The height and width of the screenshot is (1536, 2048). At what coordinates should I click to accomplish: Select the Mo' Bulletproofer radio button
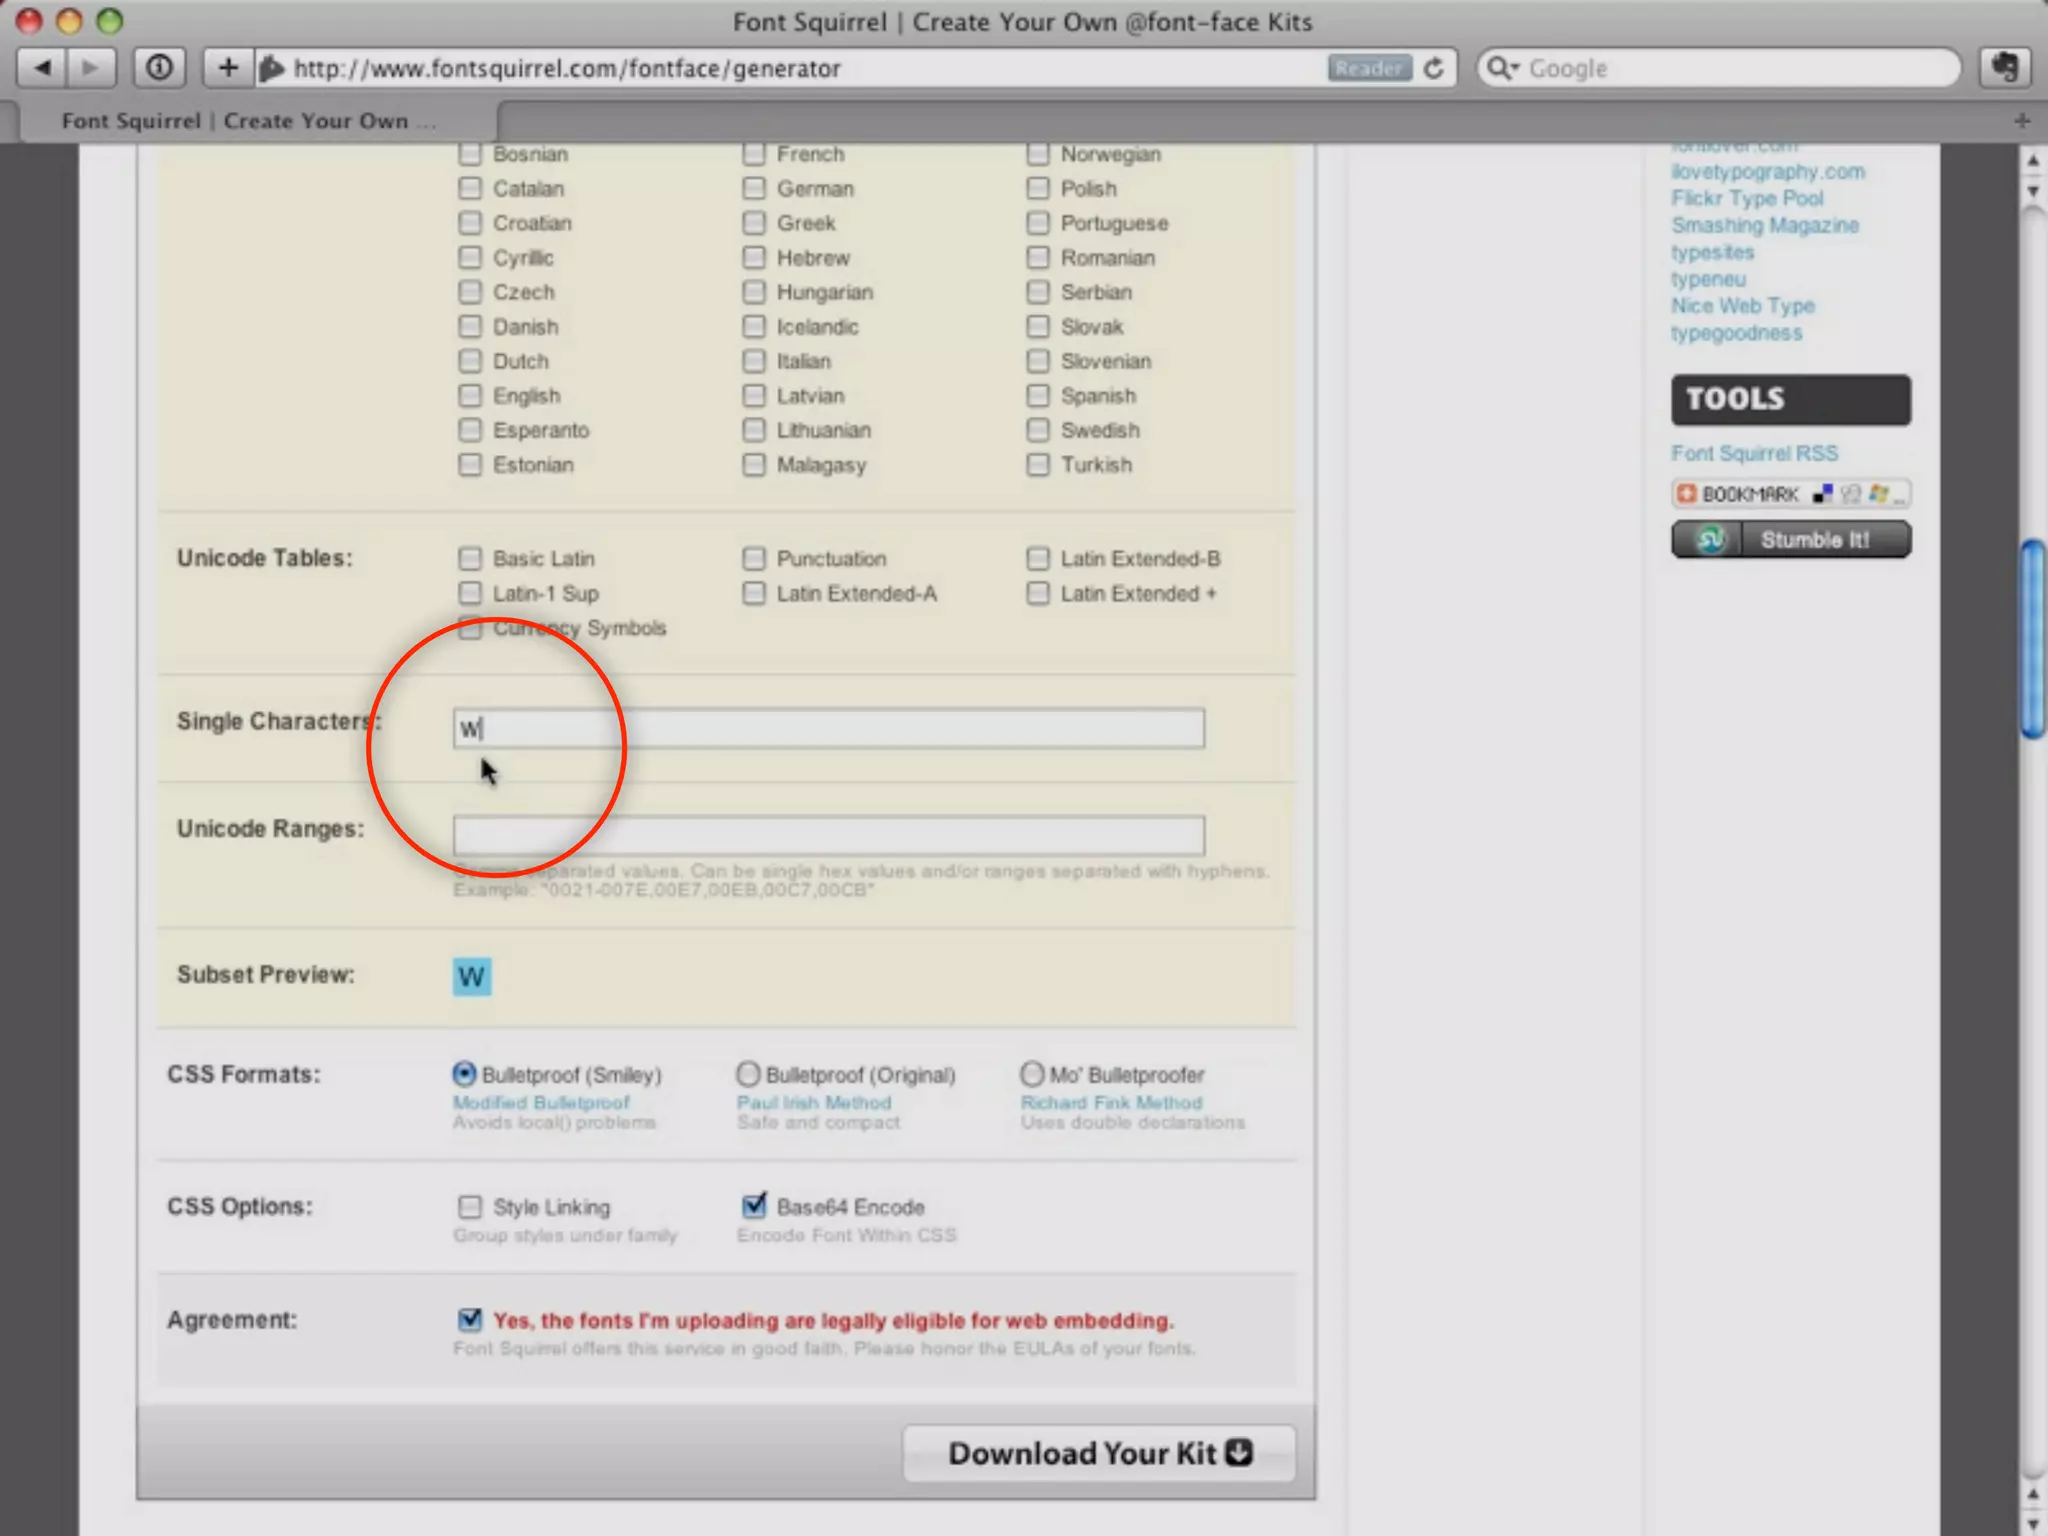1032,1074
